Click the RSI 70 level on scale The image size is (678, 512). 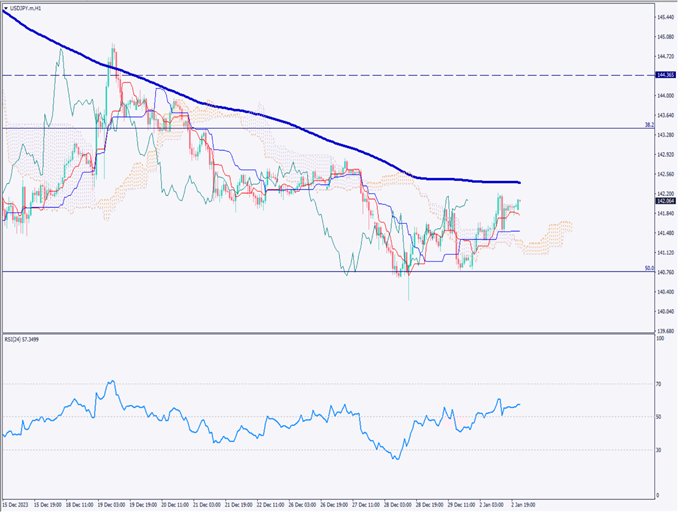point(660,384)
